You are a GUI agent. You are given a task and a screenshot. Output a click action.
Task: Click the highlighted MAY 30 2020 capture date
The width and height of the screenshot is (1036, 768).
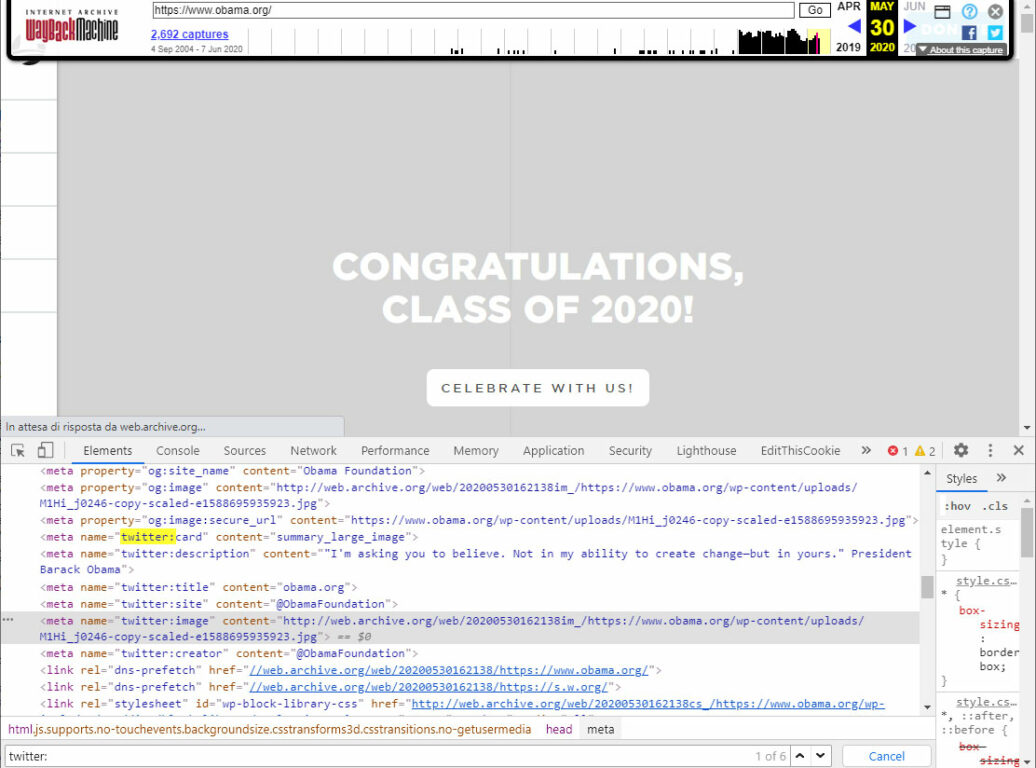[882, 27]
